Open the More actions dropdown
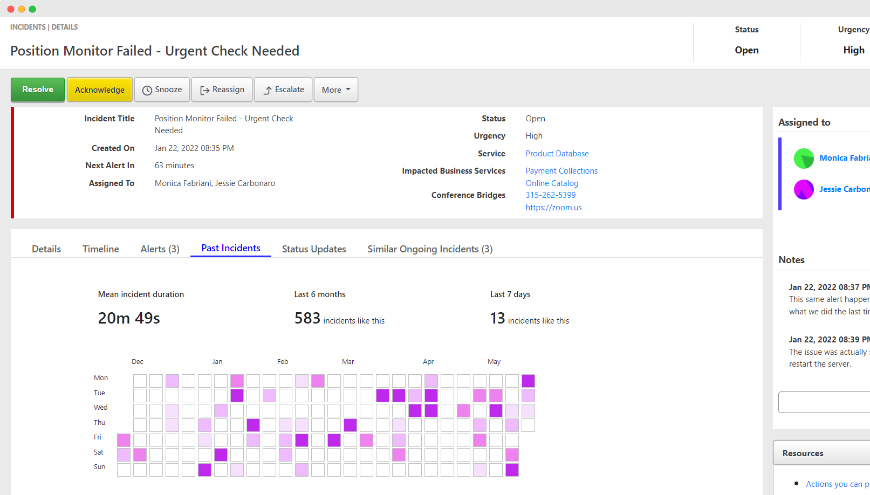870x495 pixels. coord(335,90)
